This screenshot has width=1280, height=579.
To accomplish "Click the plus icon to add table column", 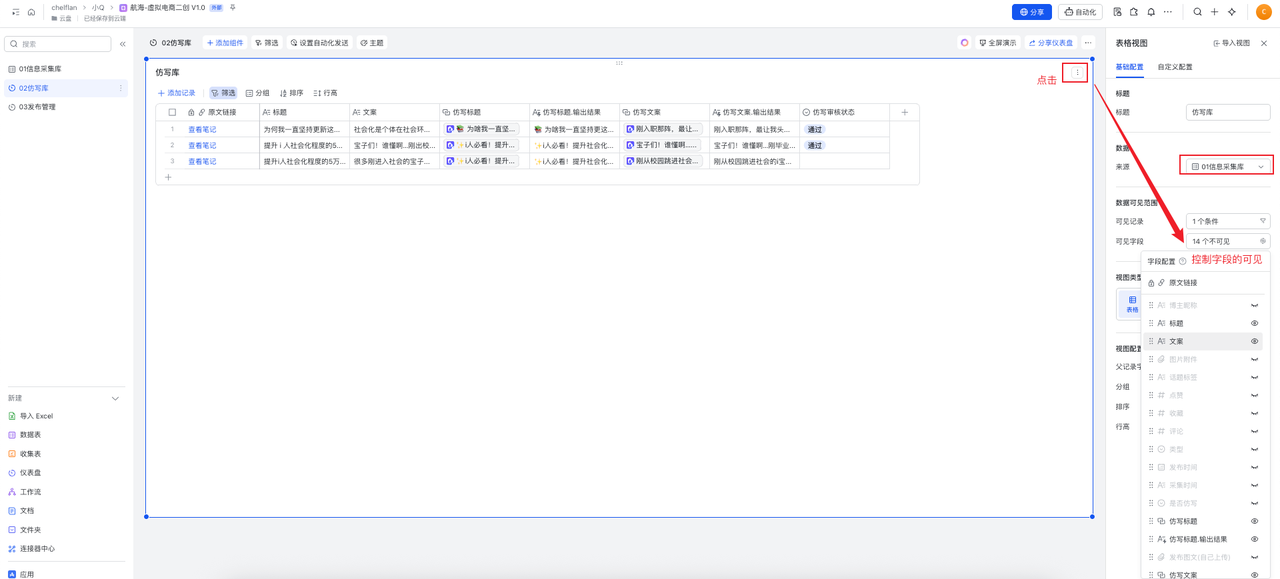I will pyautogui.click(x=904, y=113).
